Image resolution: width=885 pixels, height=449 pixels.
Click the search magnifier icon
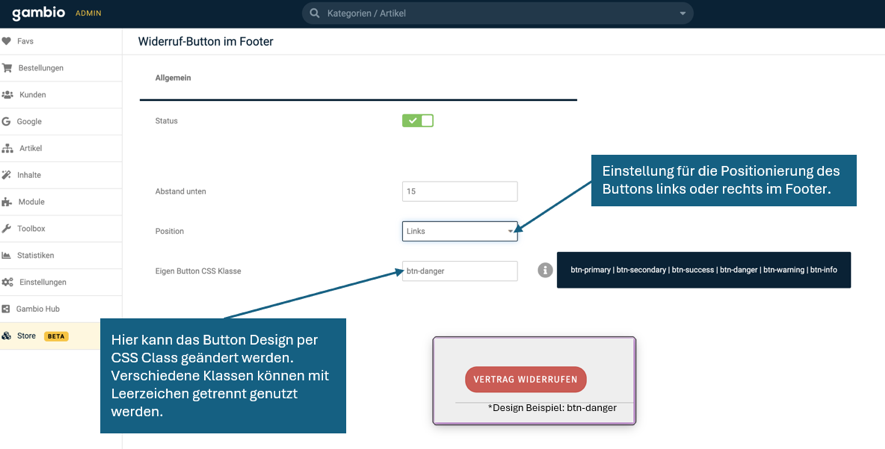[314, 13]
